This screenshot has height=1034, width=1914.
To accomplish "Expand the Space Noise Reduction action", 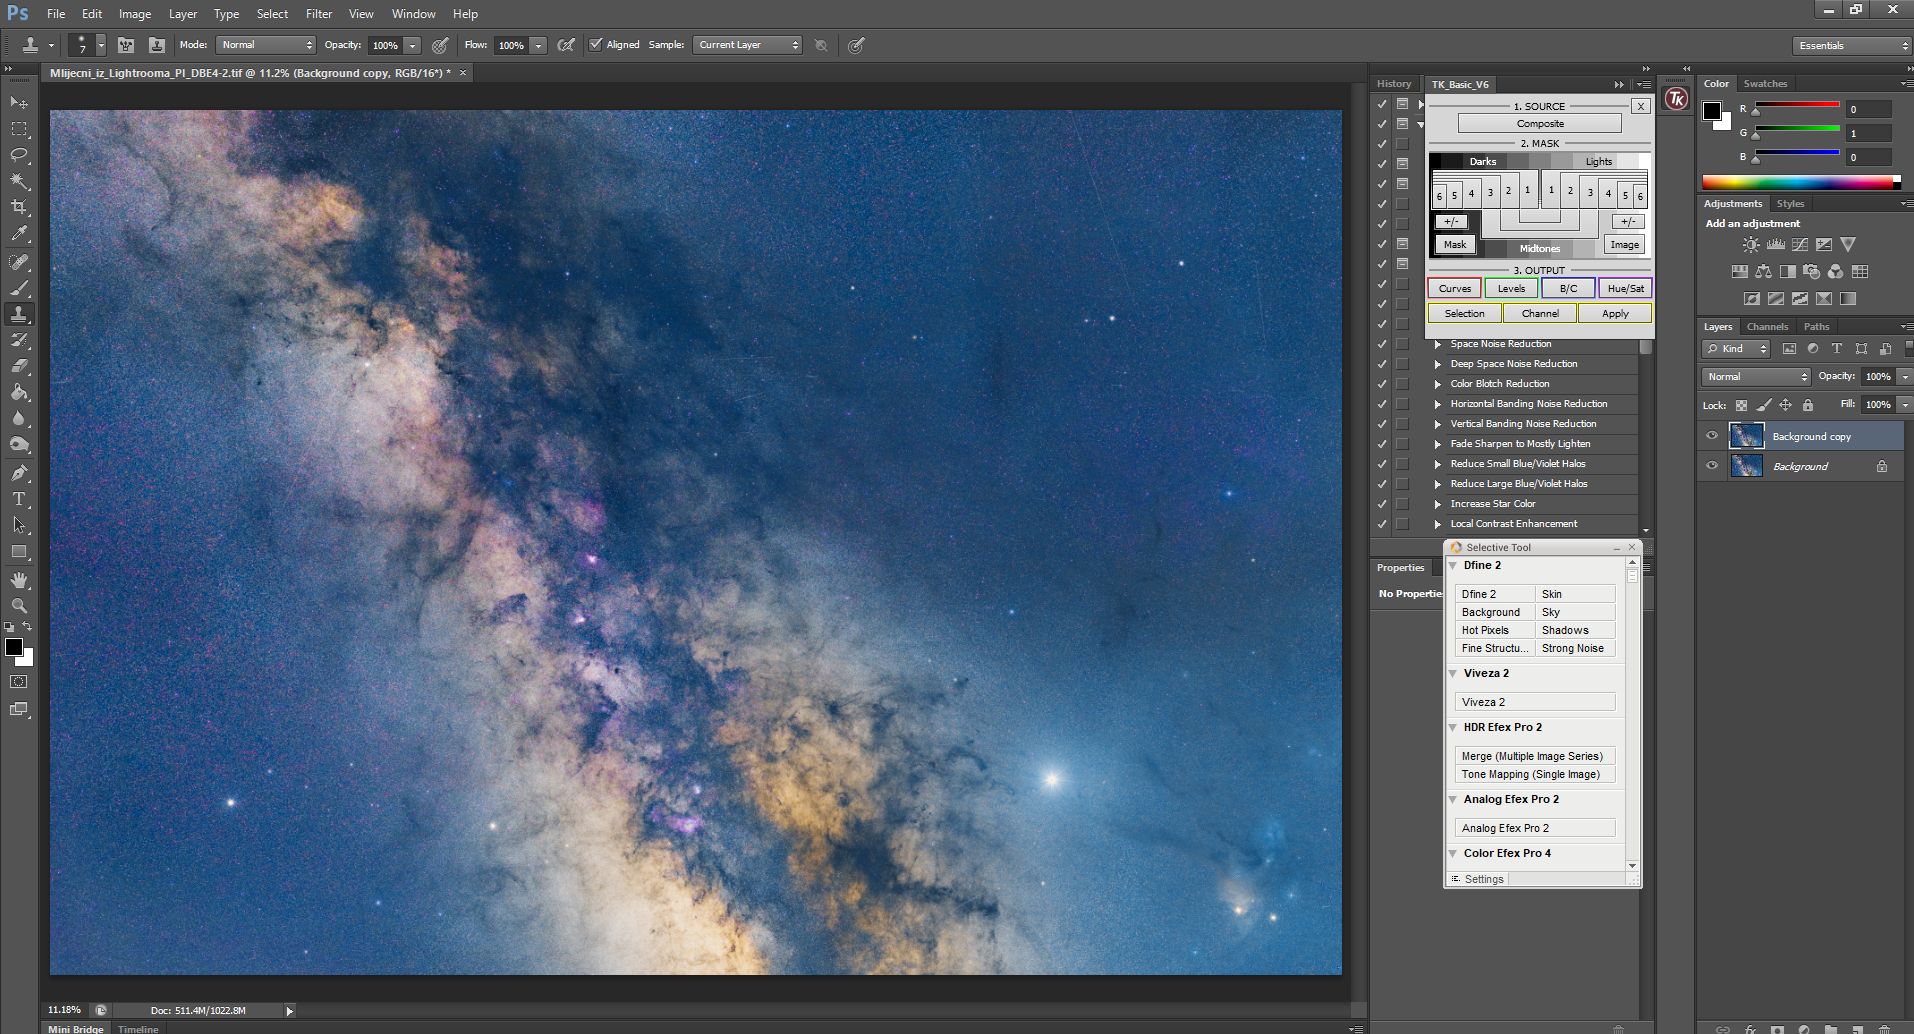I will [x=1438, y=344].
